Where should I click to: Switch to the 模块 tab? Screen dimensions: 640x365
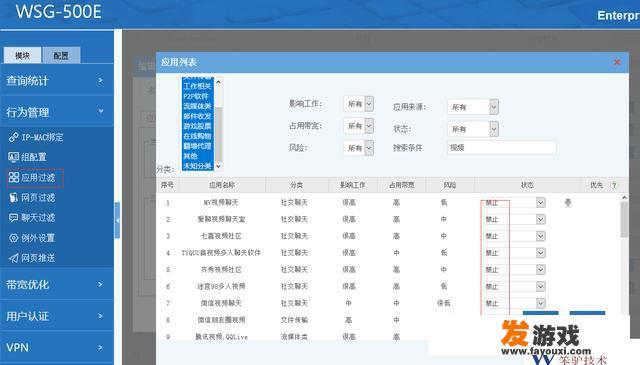point(22,56)
